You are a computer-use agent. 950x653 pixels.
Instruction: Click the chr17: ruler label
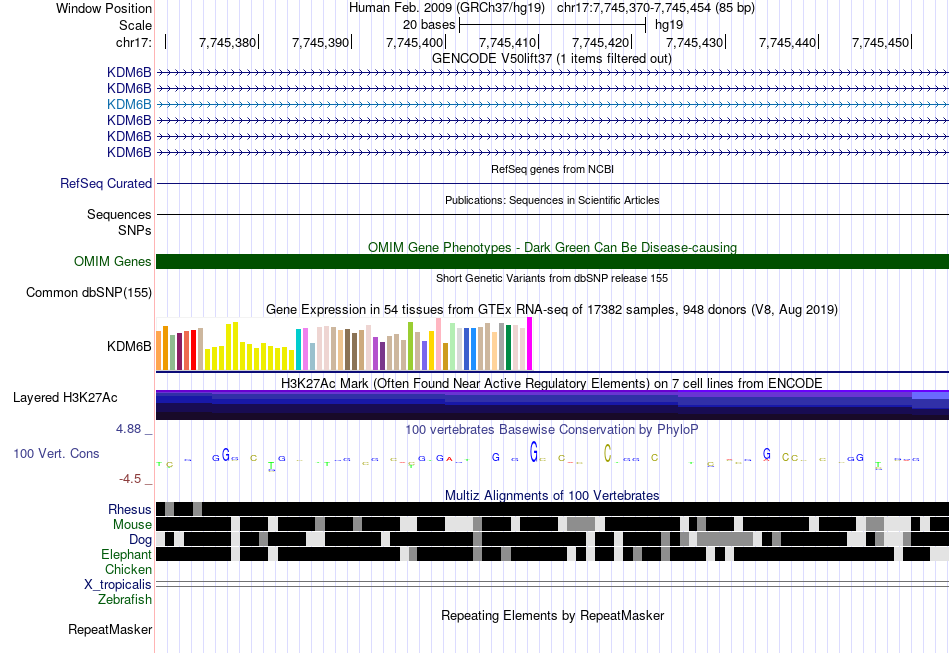tap(133, 42)
